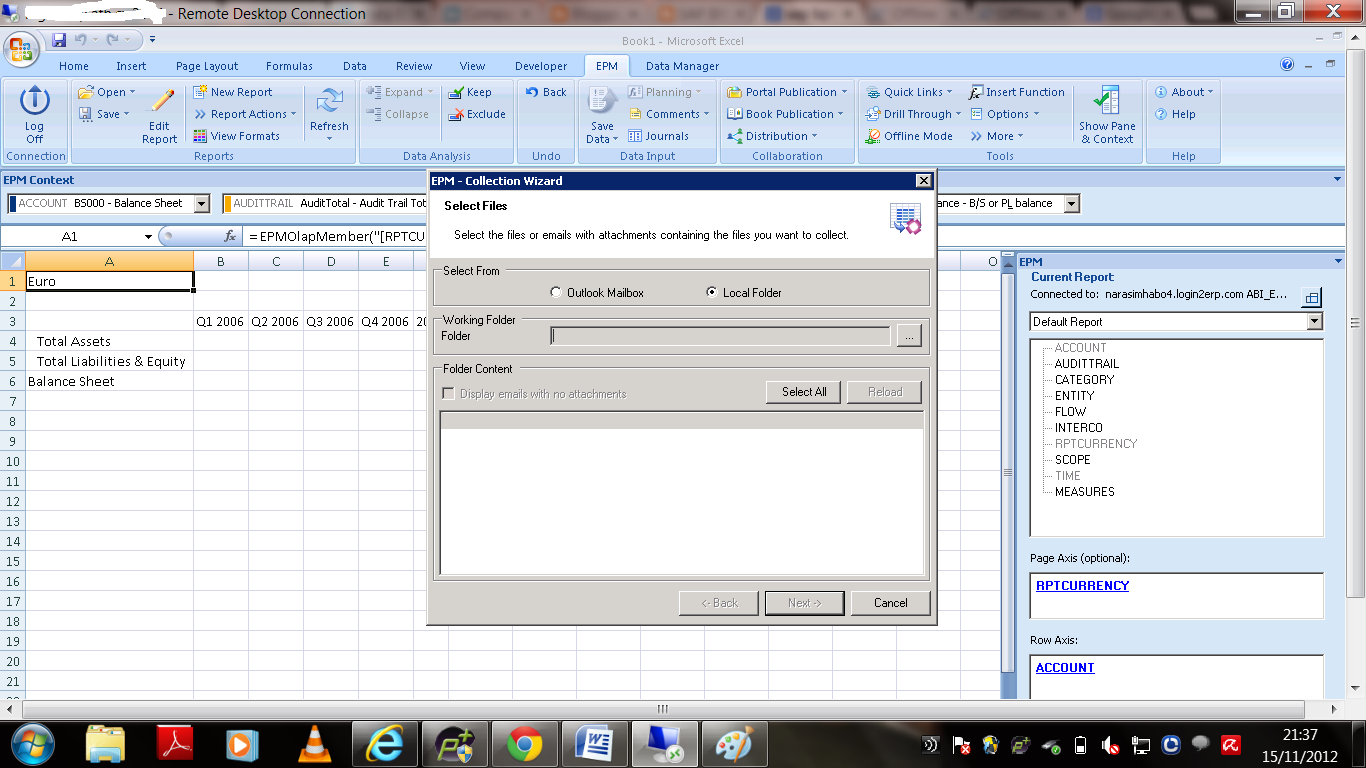
Task: Select the Formulas ribbon tab
Action: [x=288, y=65]
